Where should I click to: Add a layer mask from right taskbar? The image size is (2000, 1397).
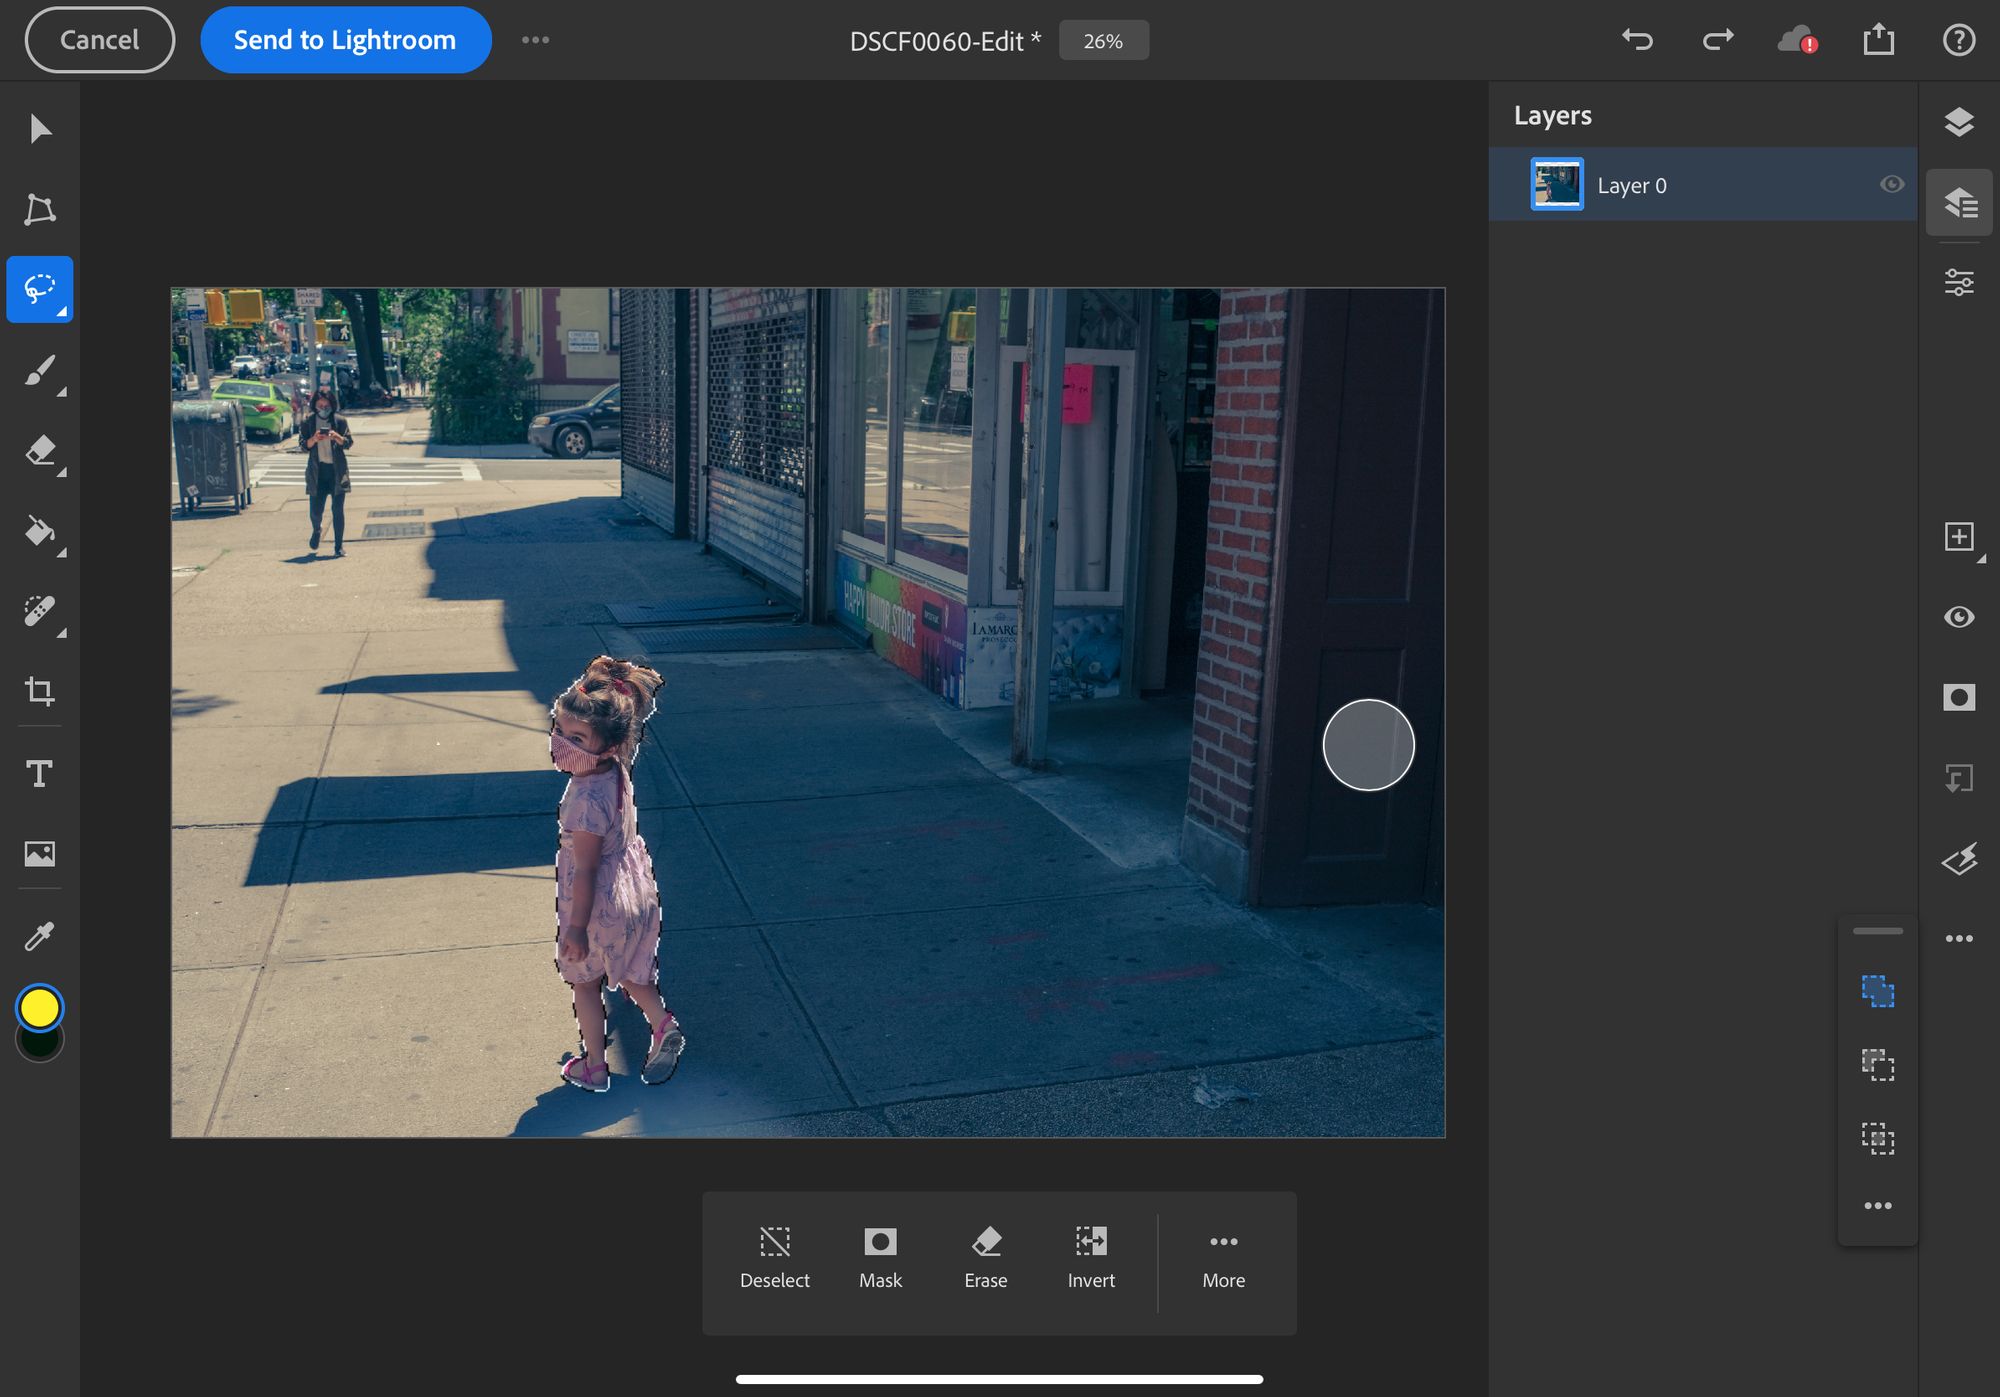[1959, 697]
